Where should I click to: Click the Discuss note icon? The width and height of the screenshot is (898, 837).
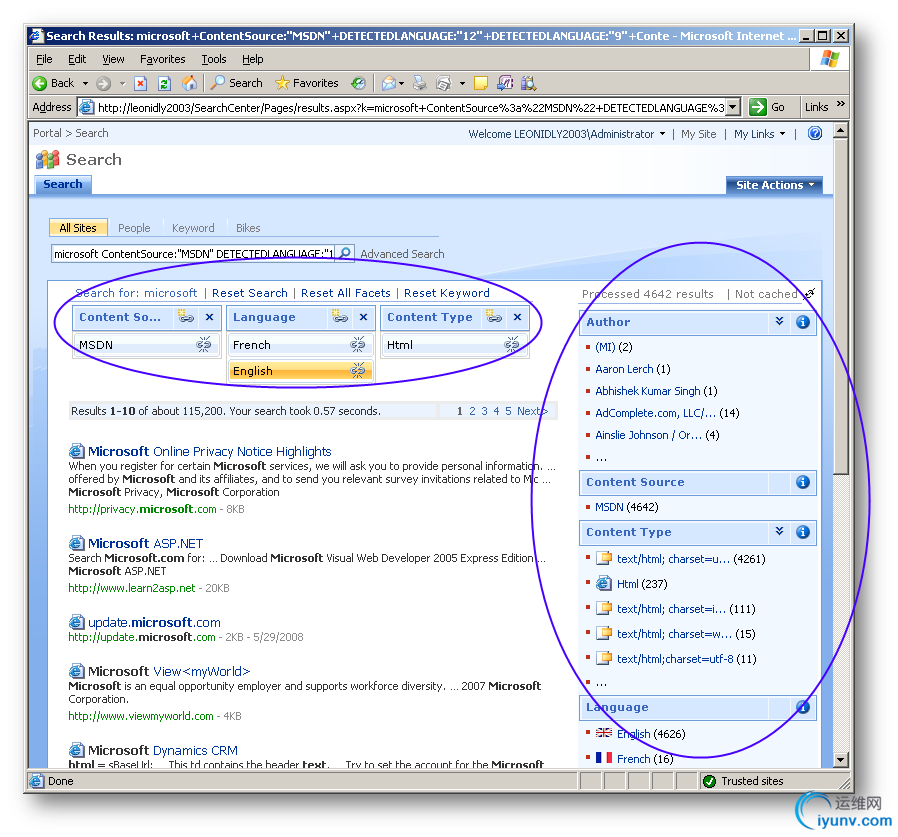481,84
